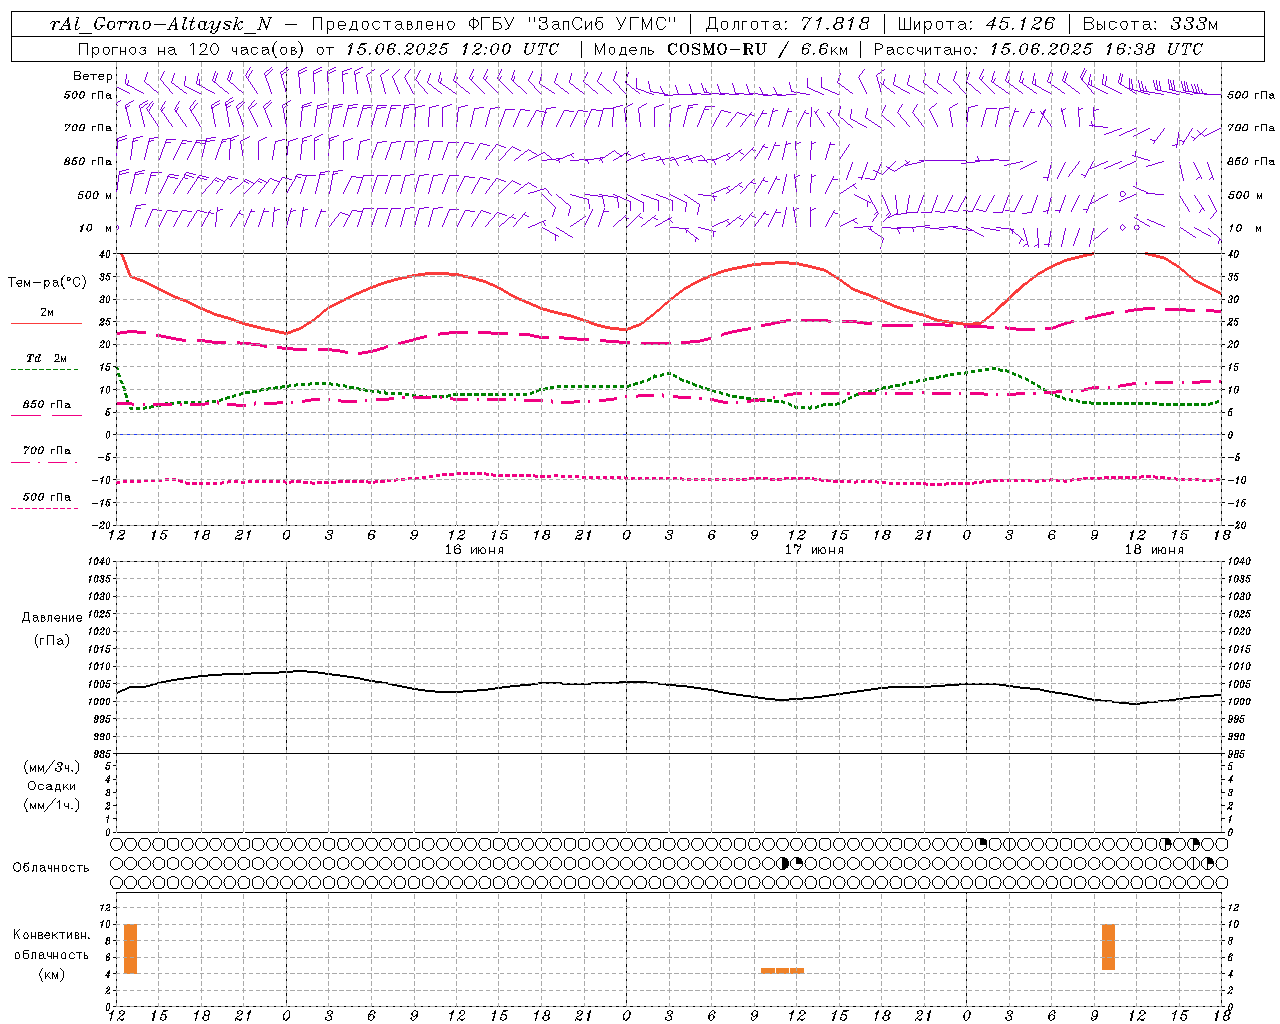Viewport: 1280px width, 1024px height.
Task: Select the provider text ФГБУ "ЗапСиб УГМС"
Action: (573, 24)
